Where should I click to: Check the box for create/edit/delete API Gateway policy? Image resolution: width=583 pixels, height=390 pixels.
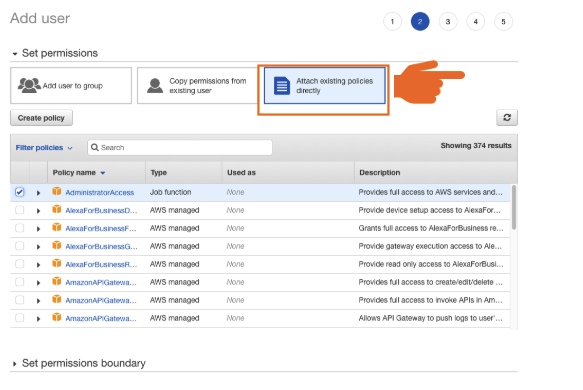(x=20, y=282)
